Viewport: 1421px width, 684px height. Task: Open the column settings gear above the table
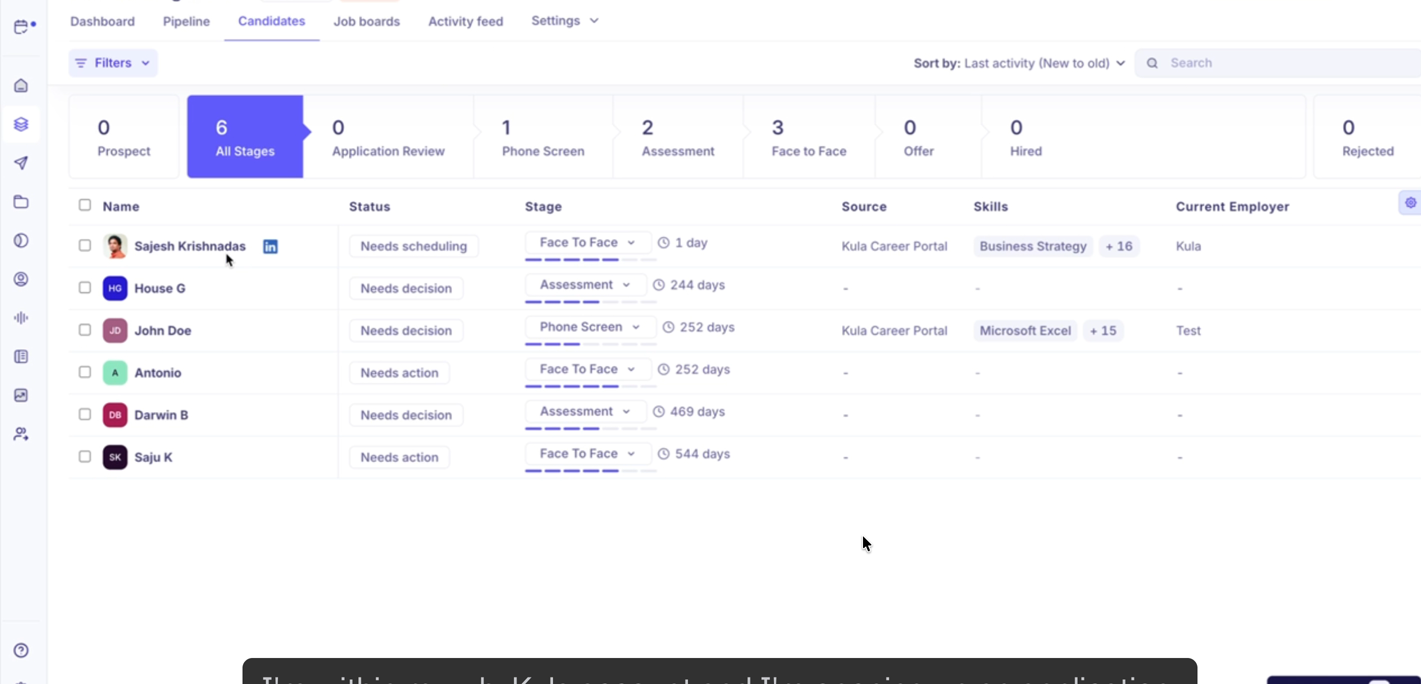1409,202
